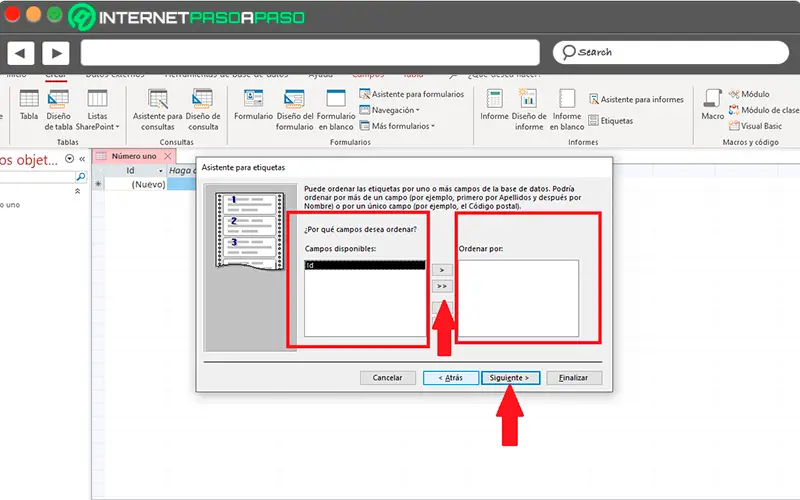This screenshot has height=500, width=800.
Task: Select Id in Campos disponibles list
Action: click(365, 265)
